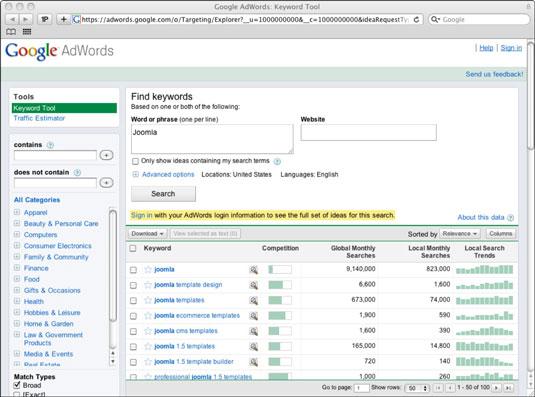
Task: Click trend chart for 'joomla templates'
Action: pos(485,300)
